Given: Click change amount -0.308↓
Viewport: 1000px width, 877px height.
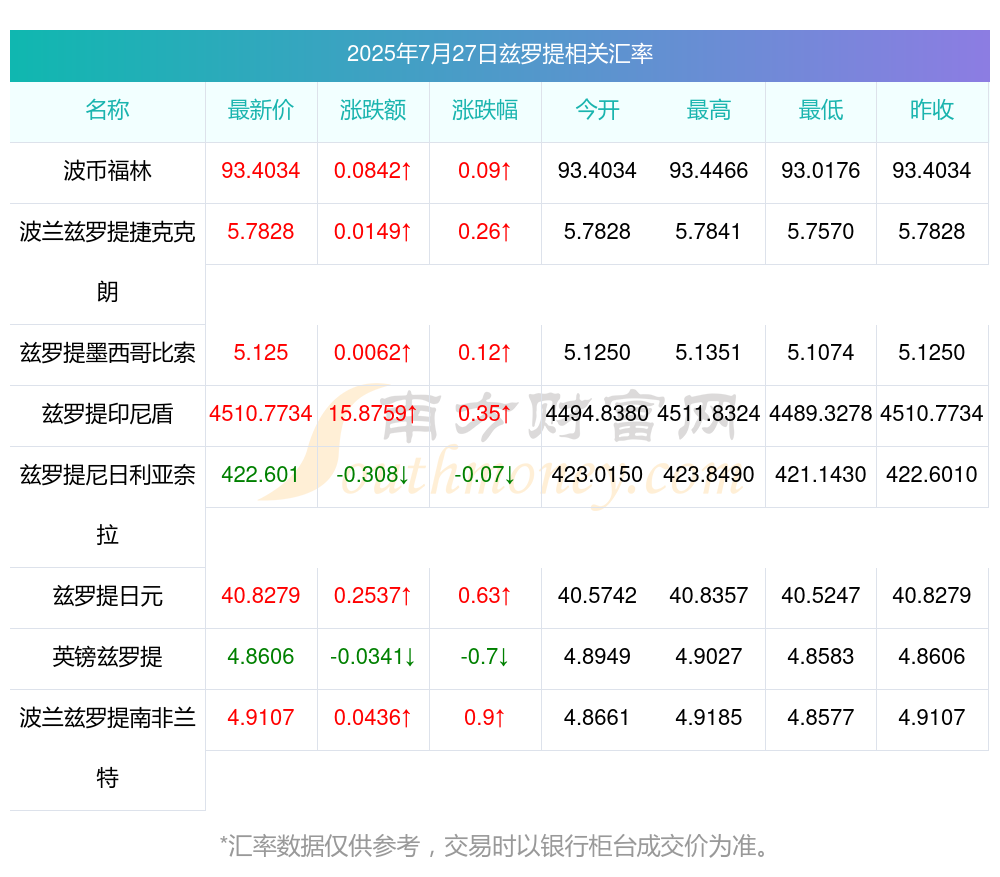Looking at the screenshot, I should coord(372,475).
